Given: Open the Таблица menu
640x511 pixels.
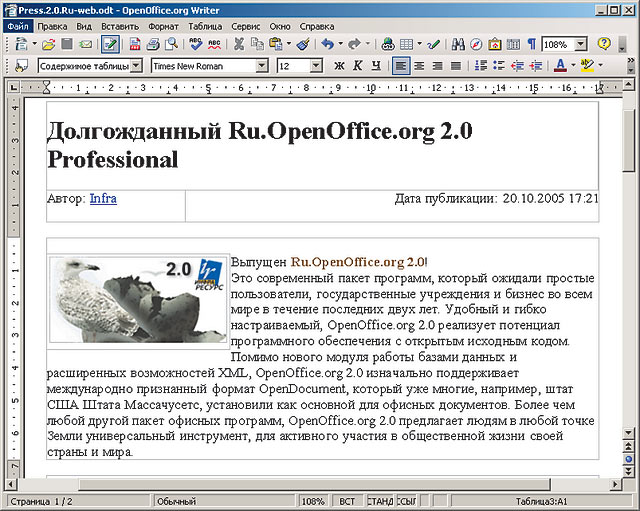Looking at the screenshot, I should click(x=205, y=25).
